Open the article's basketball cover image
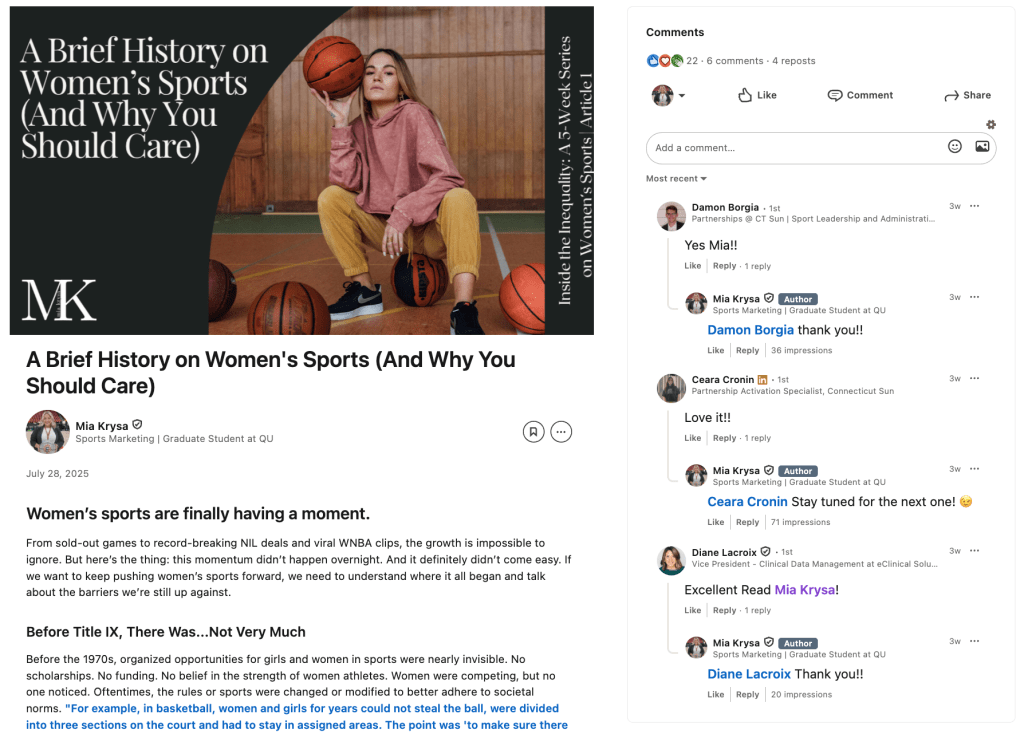The width and height of the screenshot is (1024, 734). [302, 170]
